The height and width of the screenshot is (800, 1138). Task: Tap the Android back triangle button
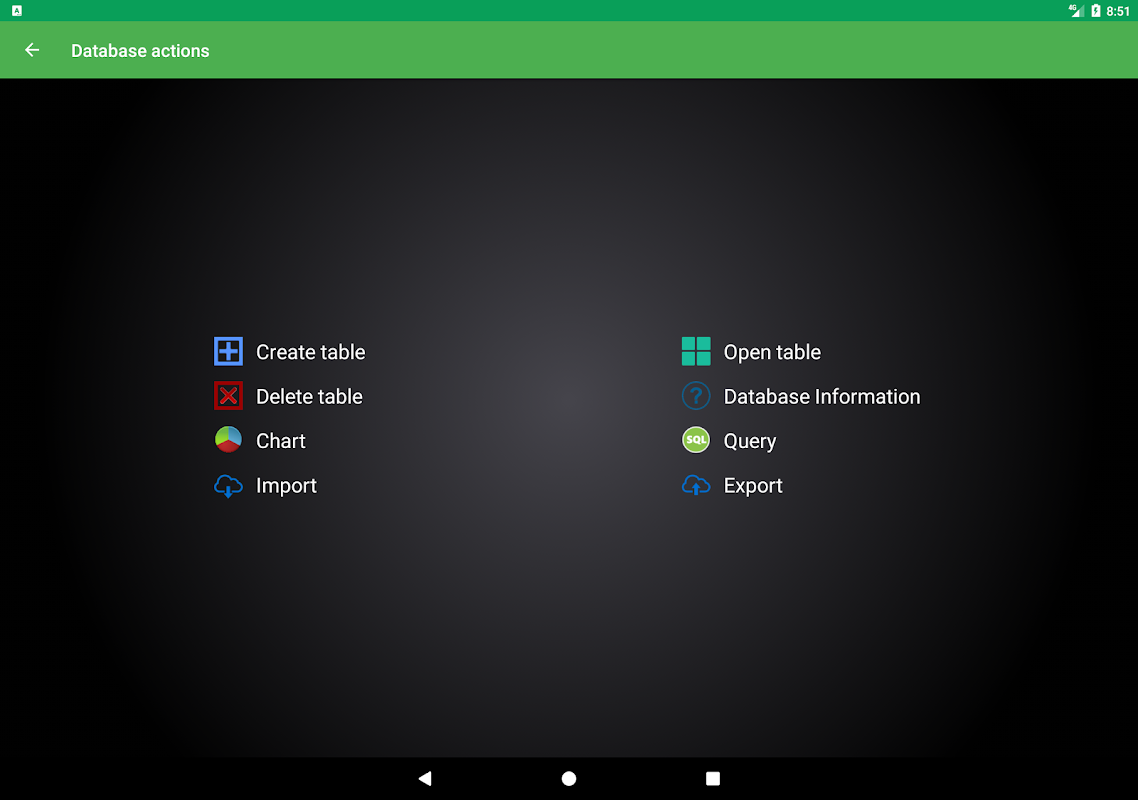click(x=425, y=778)
